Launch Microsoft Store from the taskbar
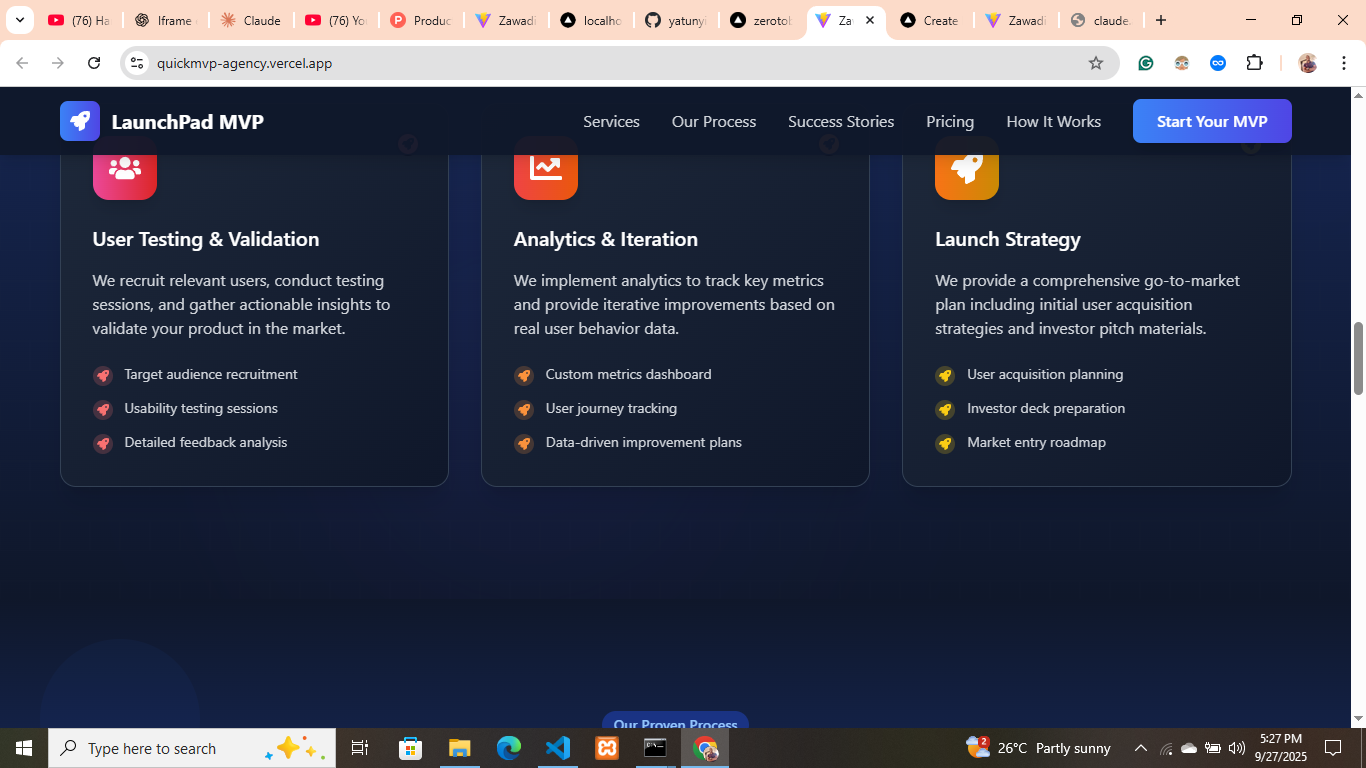 410,748
